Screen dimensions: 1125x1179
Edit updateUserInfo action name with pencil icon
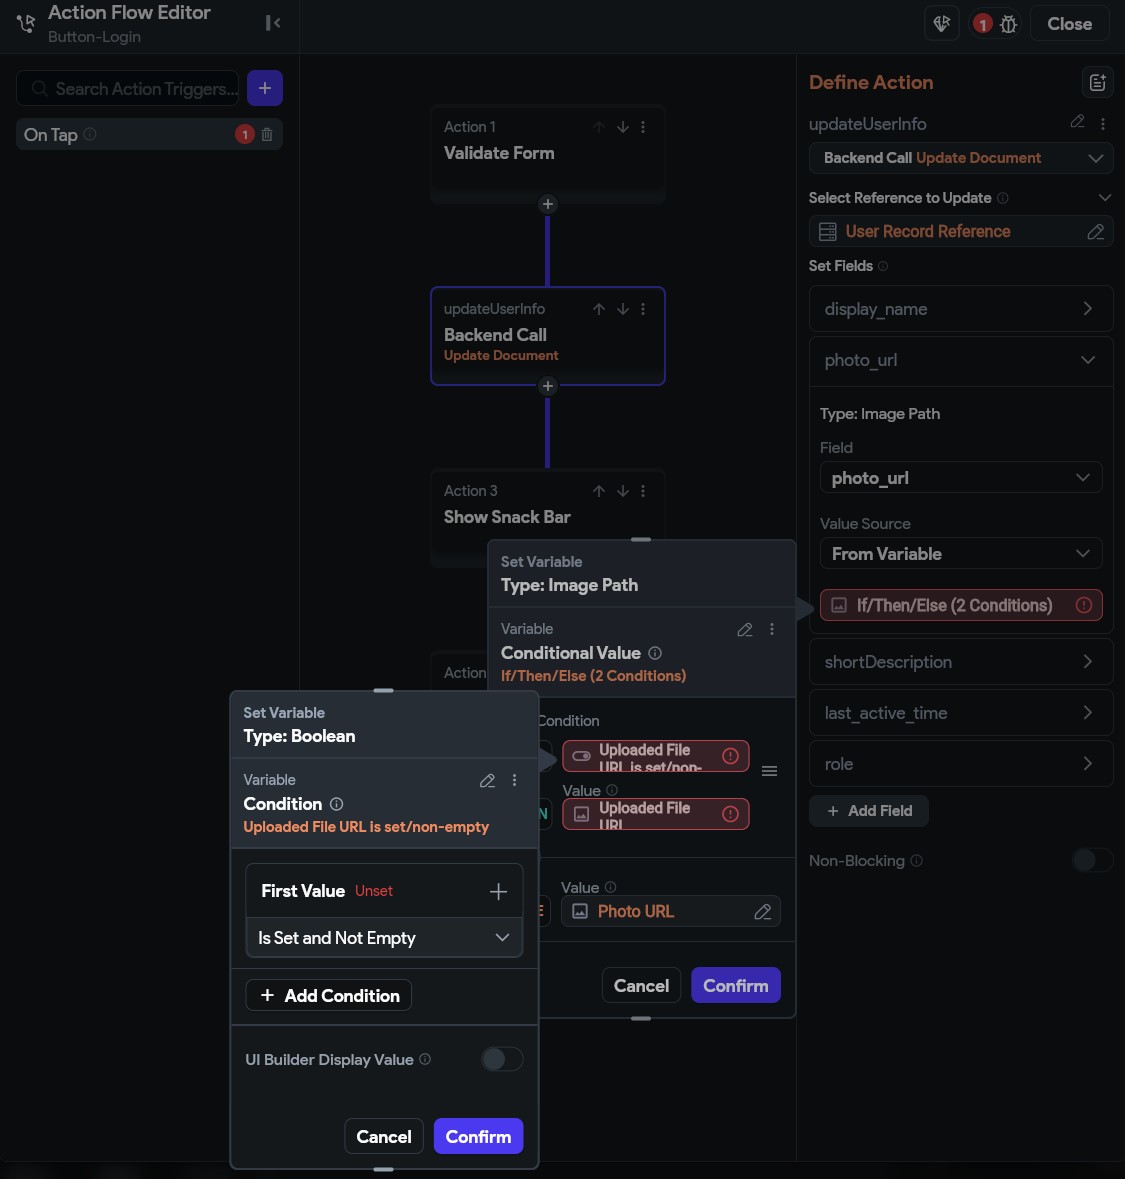(1078, 122)
